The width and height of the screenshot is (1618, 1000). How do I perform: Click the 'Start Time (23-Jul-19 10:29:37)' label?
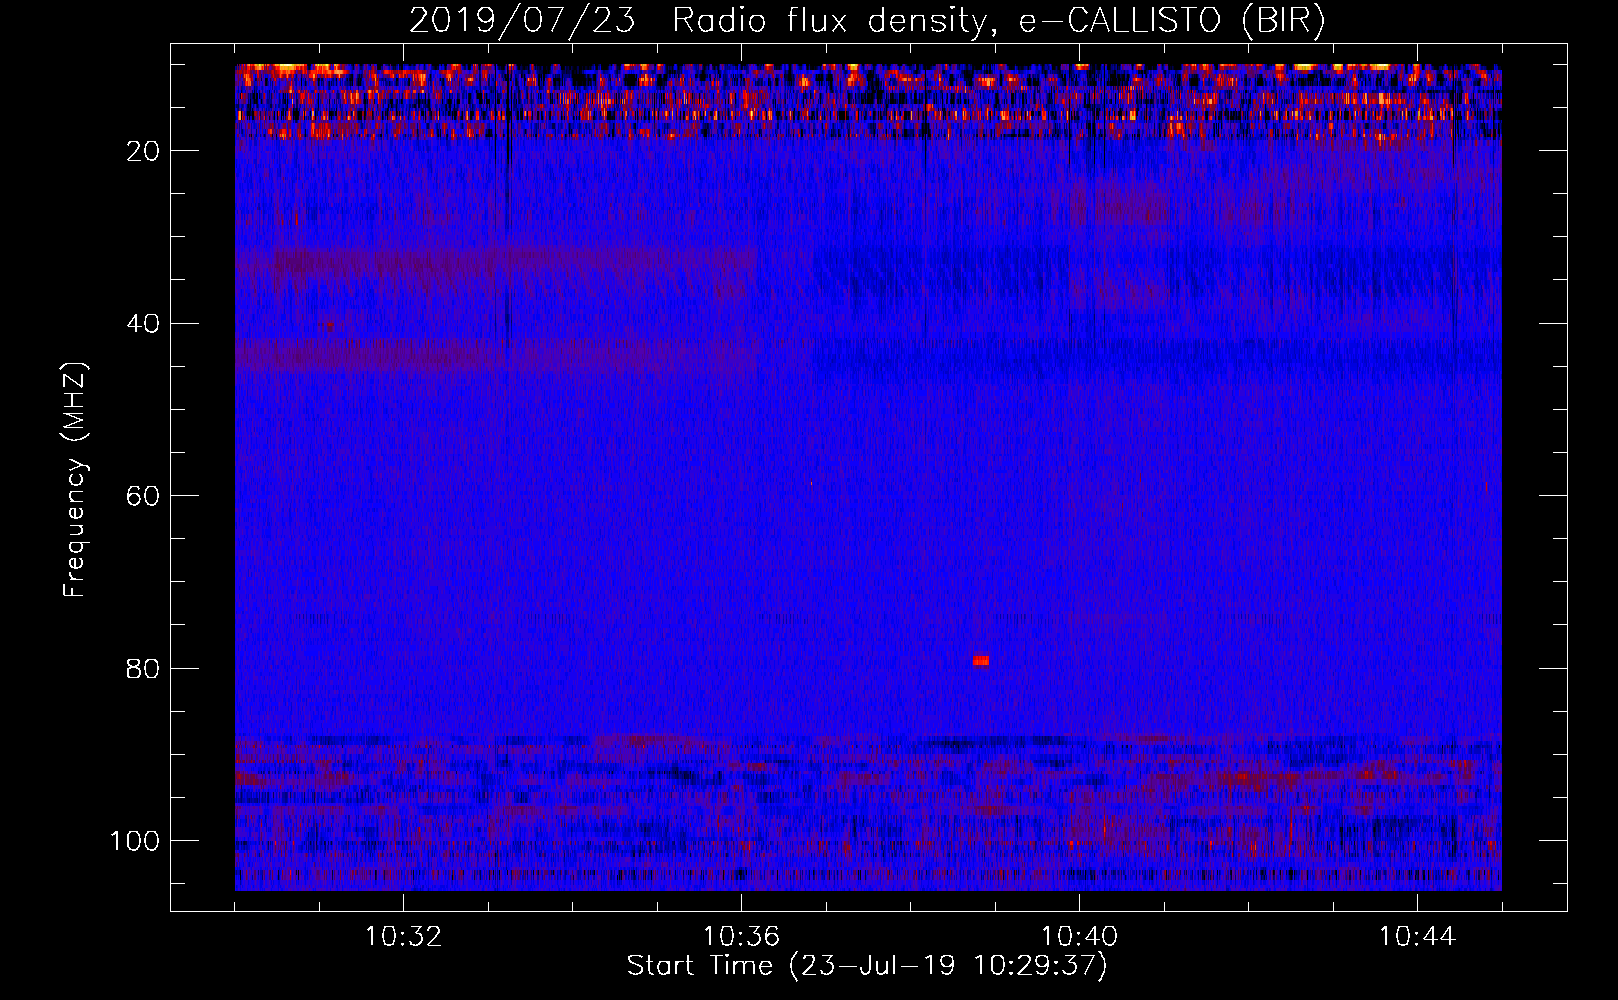tap(867, 966)
